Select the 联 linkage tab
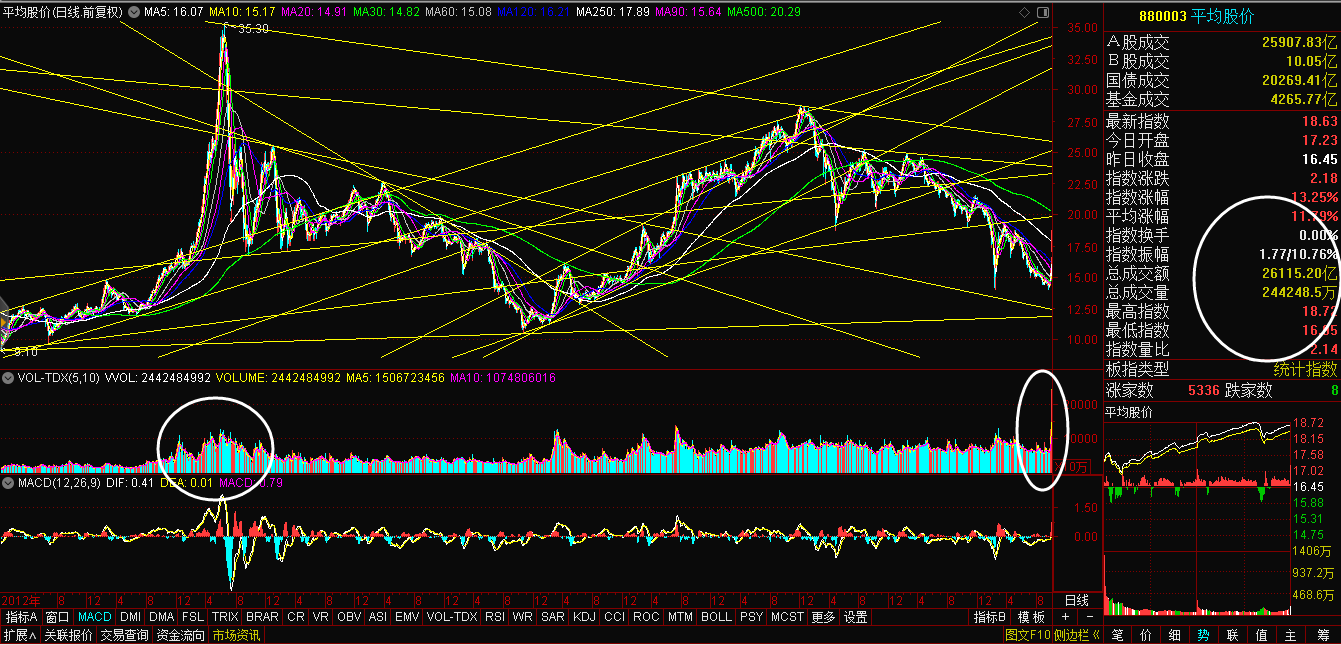 (1232, 635)
